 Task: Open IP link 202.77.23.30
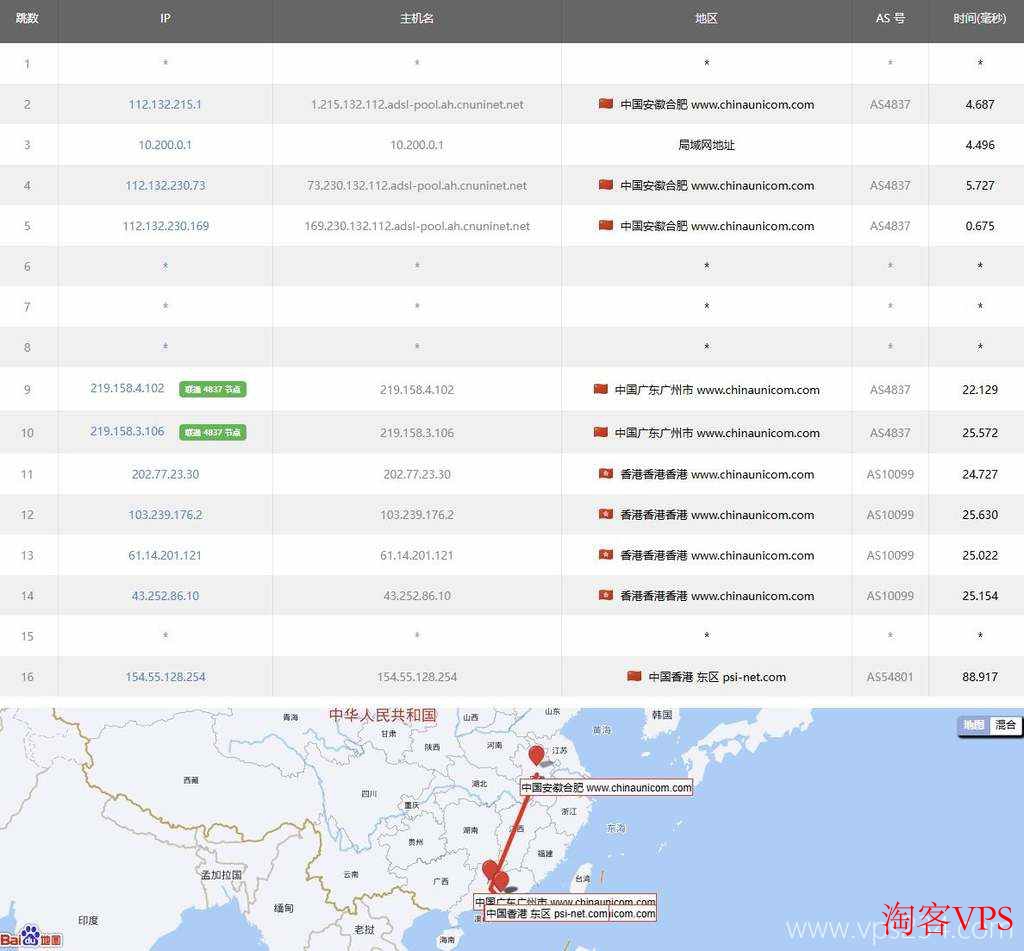165,474
